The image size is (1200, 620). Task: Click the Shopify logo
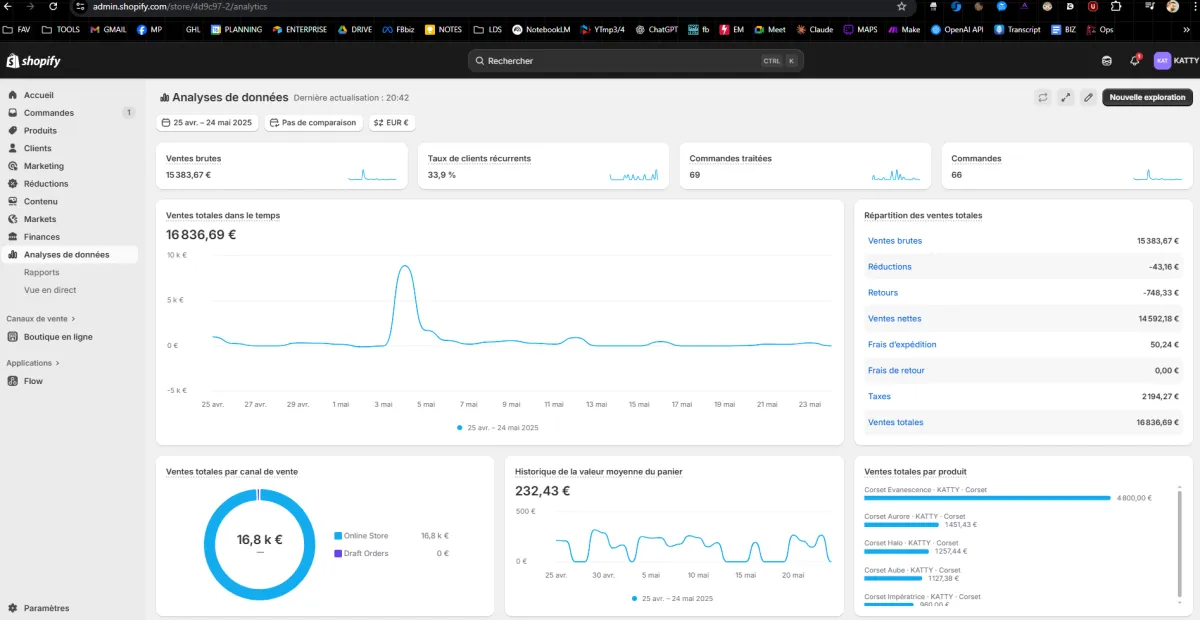[x=34, y=61]
